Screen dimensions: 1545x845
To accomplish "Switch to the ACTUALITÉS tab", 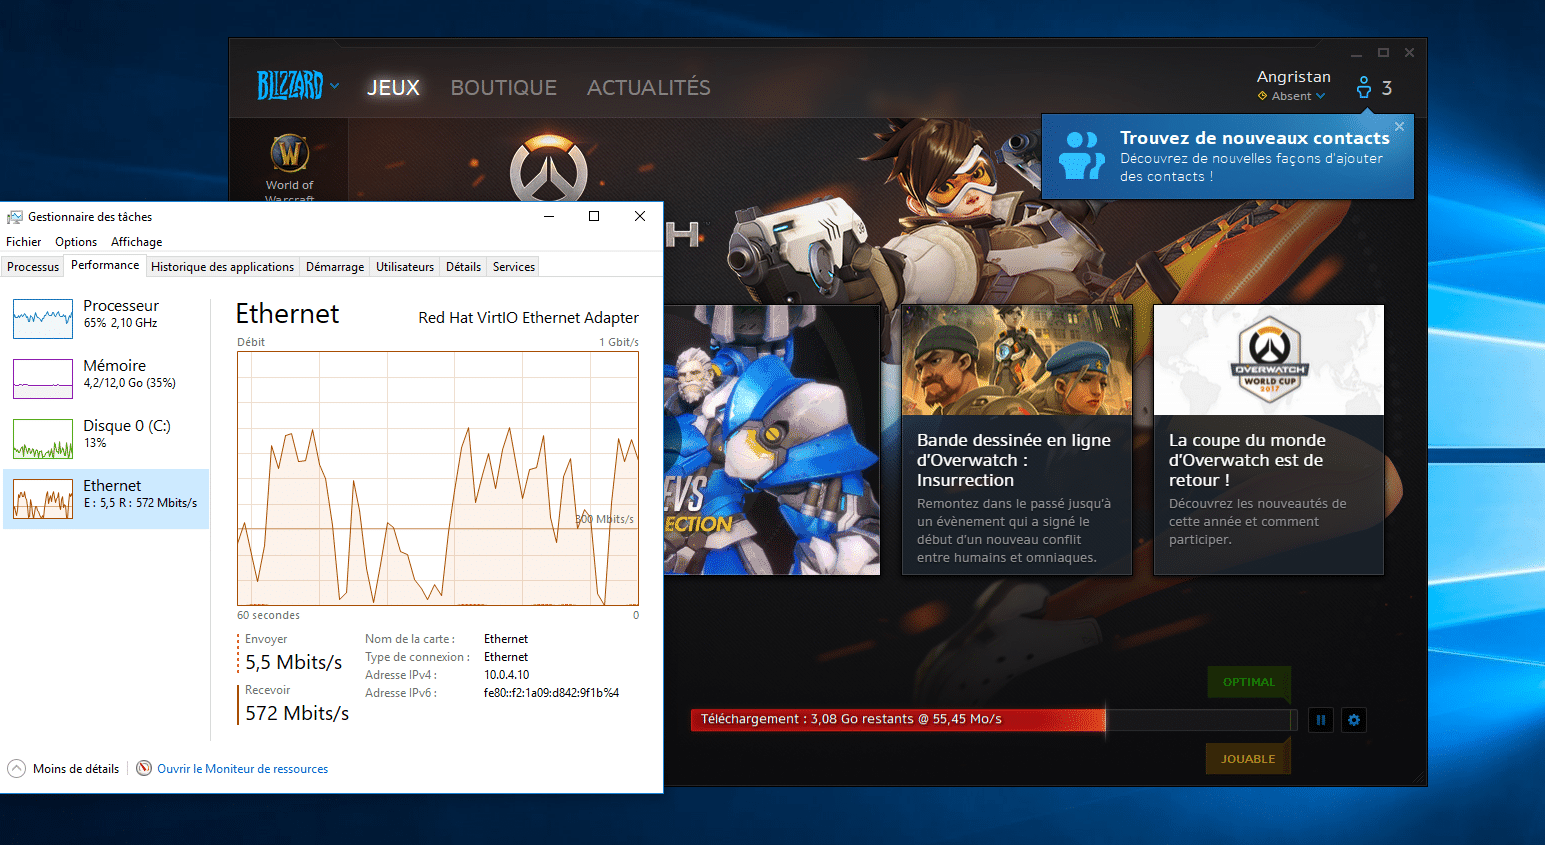I will tap(648, 87).
